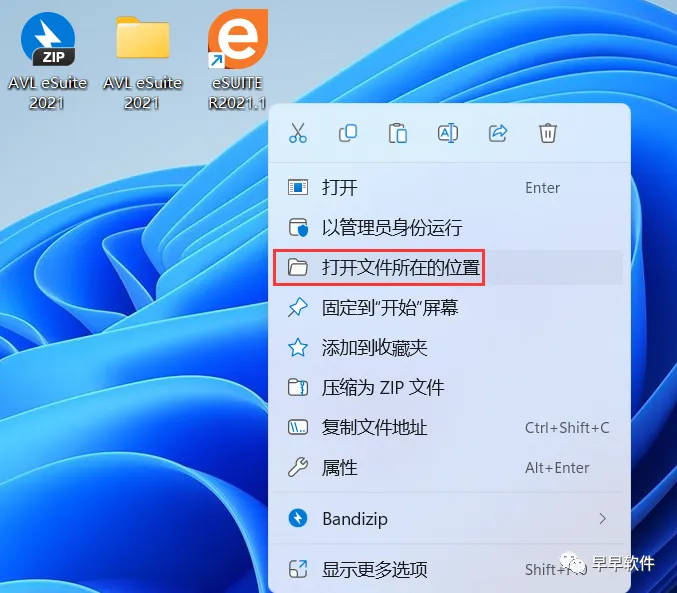Select the eSUITE R2021.1 desktop shortcut
677x593 pixels.
coord(237,40)
